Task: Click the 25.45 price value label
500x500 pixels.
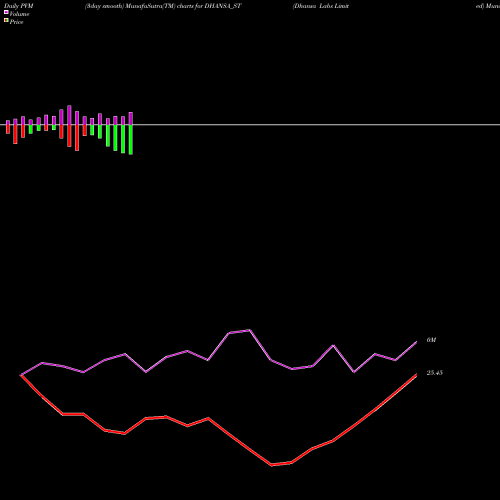Action: click(x=435, y=373)
